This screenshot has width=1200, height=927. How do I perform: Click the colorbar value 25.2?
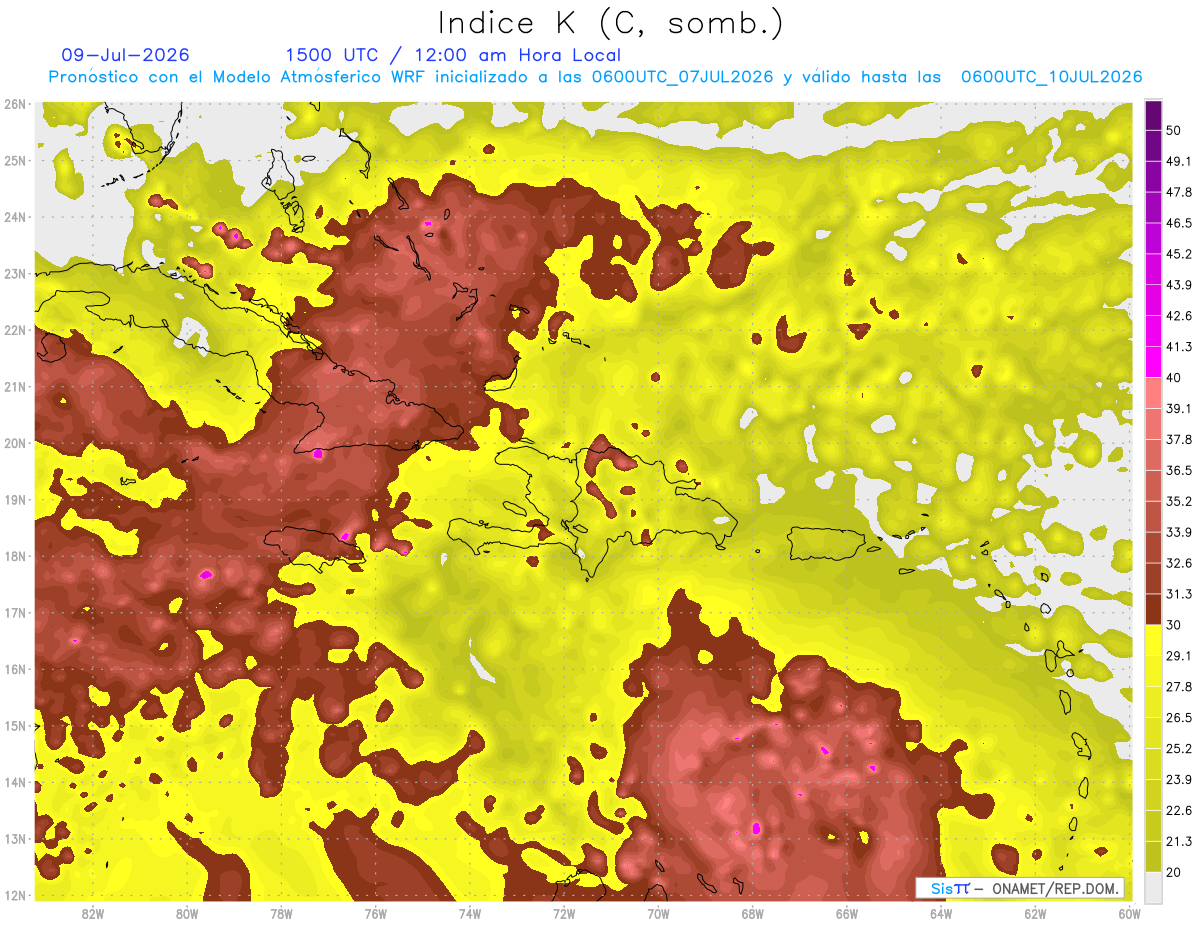[x=1179, y=749]
